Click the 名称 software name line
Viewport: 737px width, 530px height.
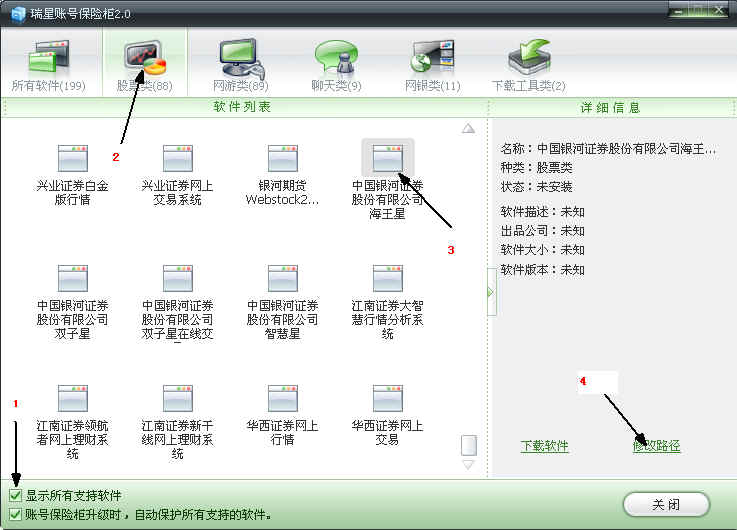point(608,148)
